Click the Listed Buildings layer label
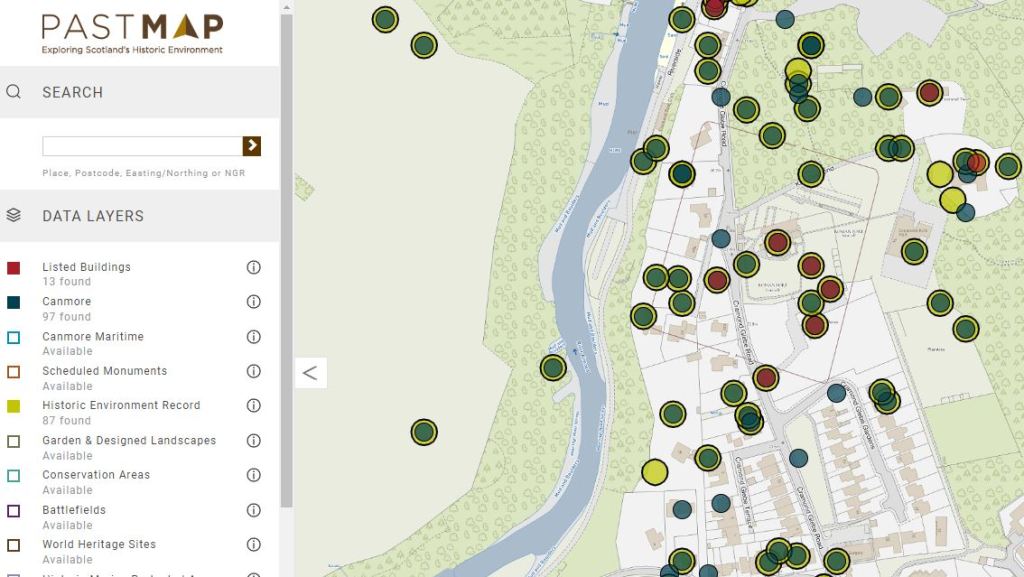The height and width of the screenshot is (577, 1024). click(x=86, y=267)
